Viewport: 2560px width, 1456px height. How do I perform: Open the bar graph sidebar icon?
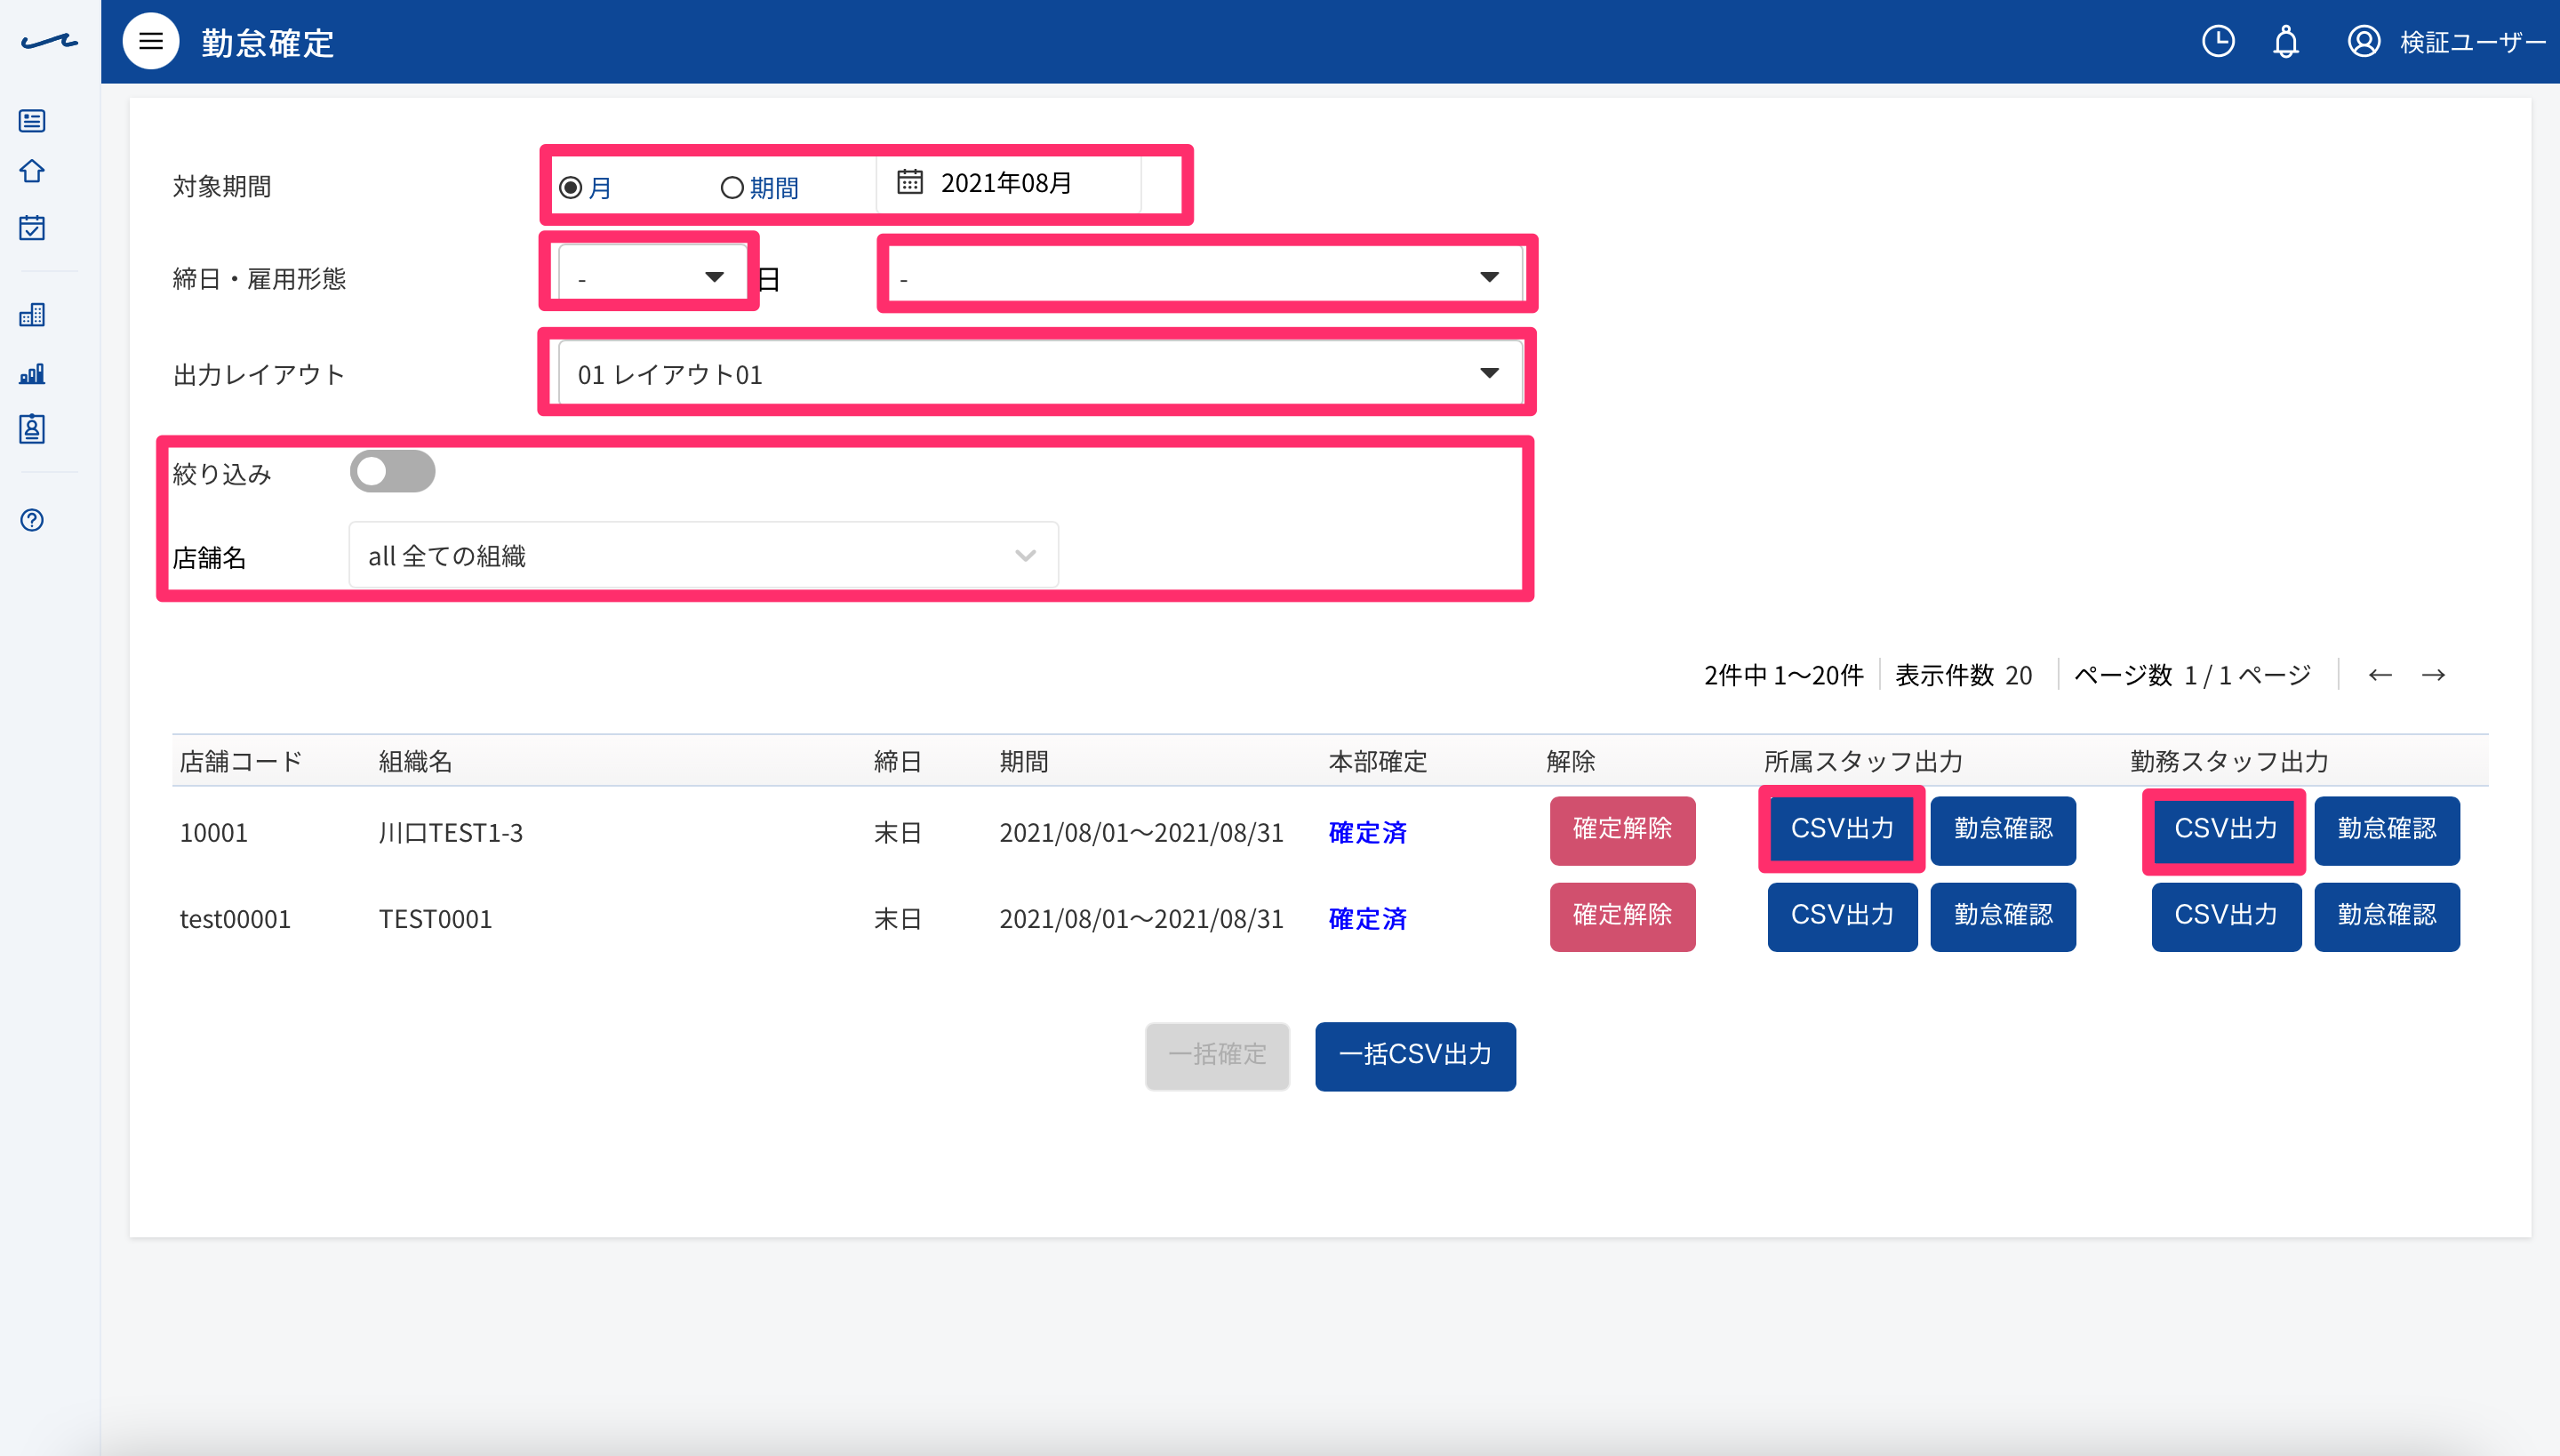pyautogui.click(x=32, y=373)
